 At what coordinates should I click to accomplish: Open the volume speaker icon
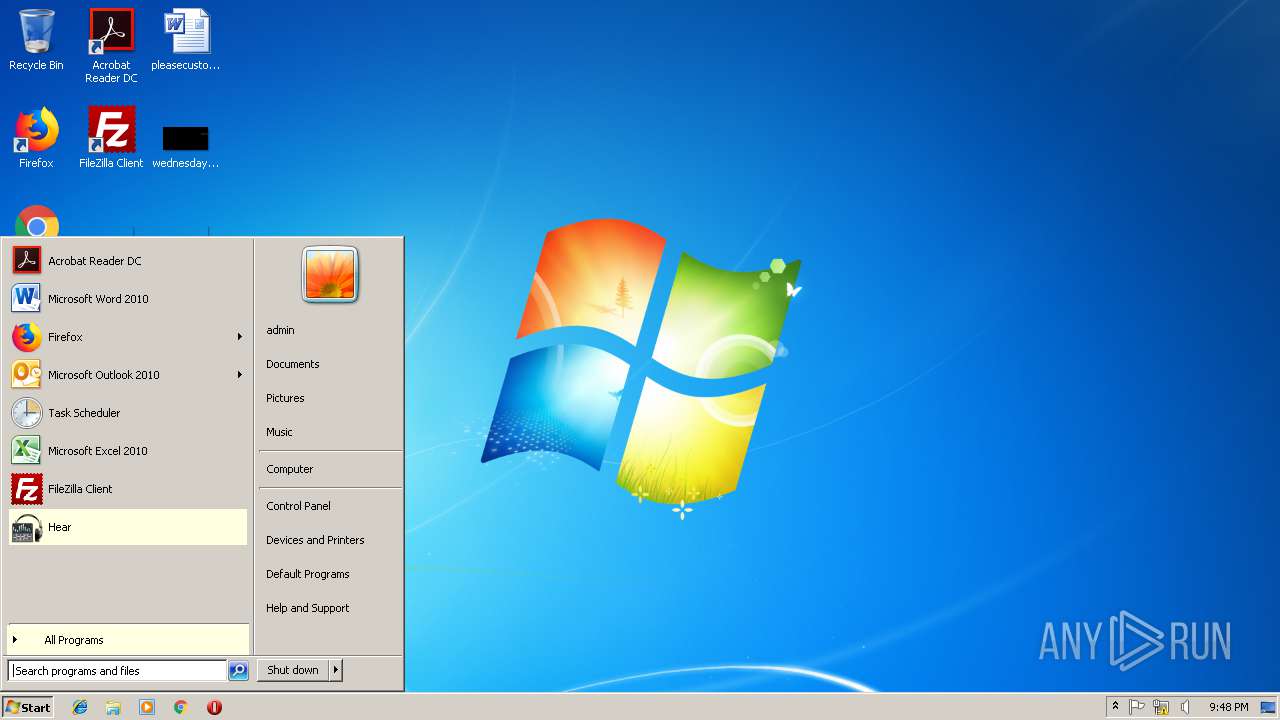coord(1185,707)
